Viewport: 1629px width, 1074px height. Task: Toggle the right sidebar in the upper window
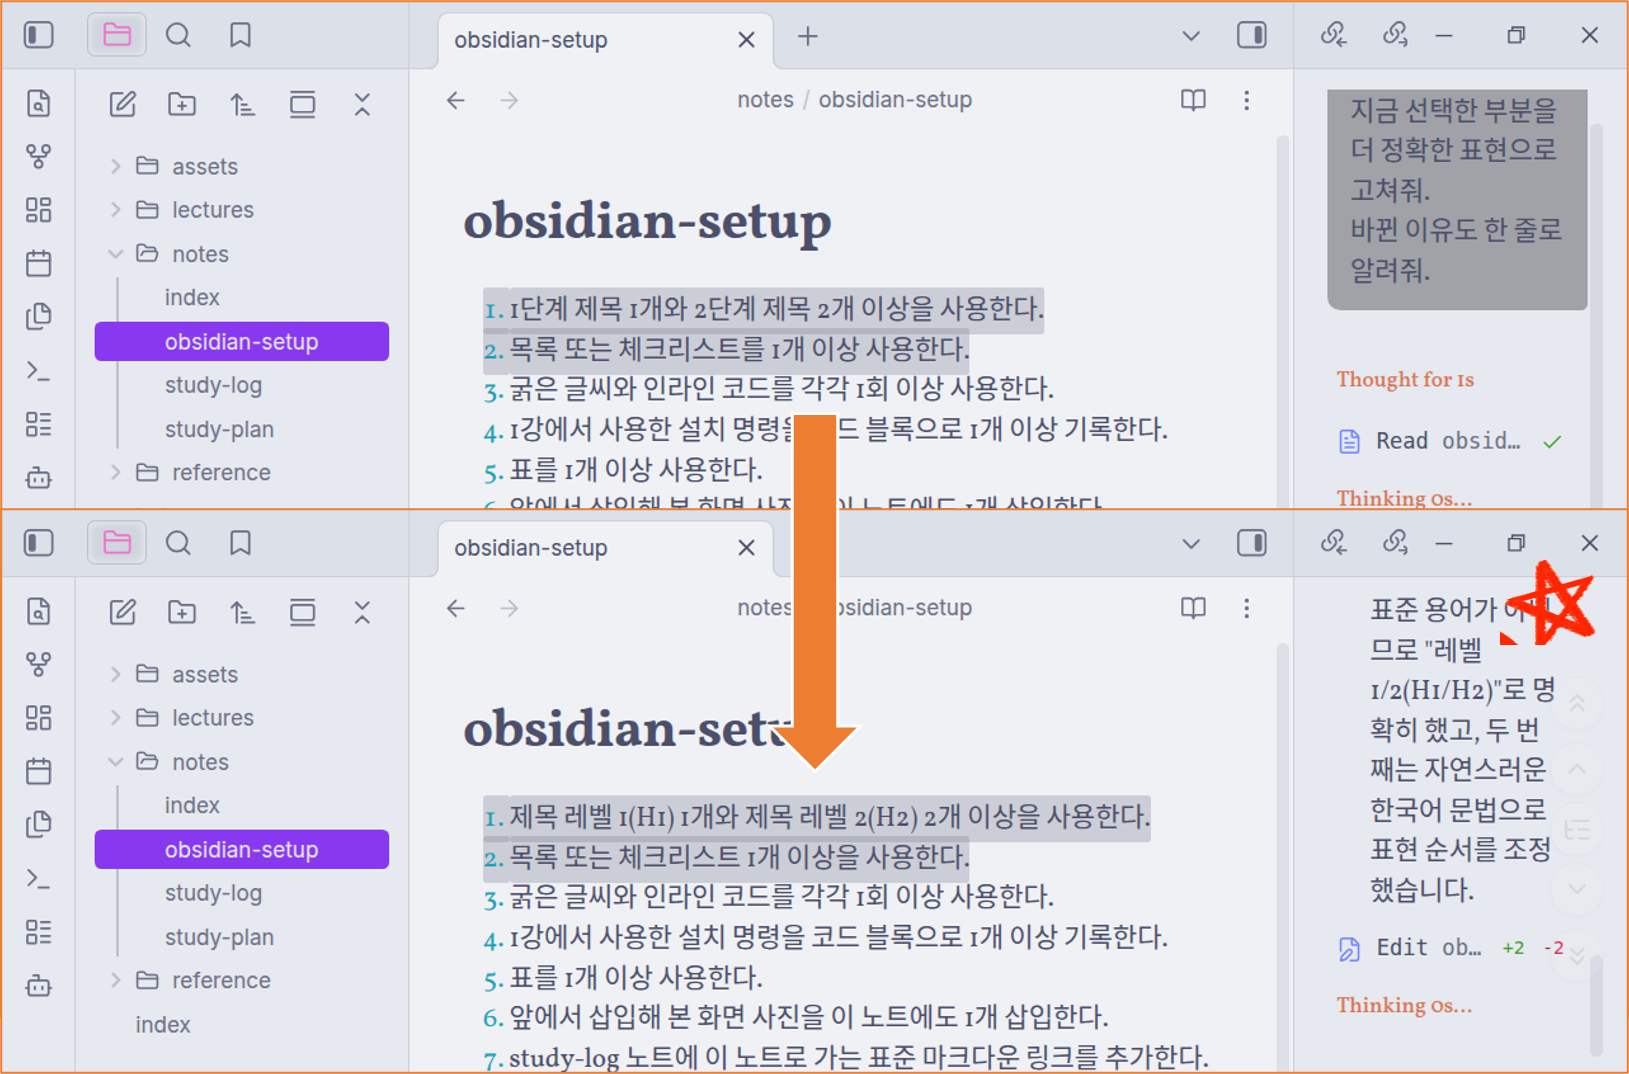coord(1252,36)
